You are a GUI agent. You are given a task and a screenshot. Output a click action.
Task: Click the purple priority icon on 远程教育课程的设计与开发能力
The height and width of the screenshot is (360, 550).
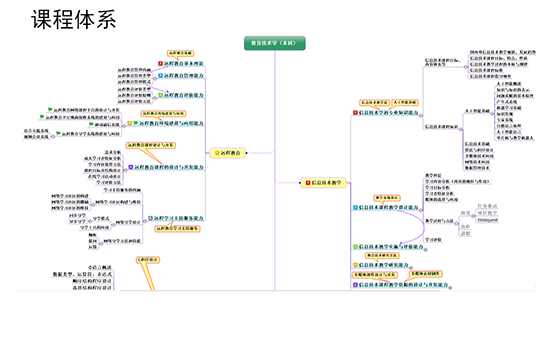(130, 167)
